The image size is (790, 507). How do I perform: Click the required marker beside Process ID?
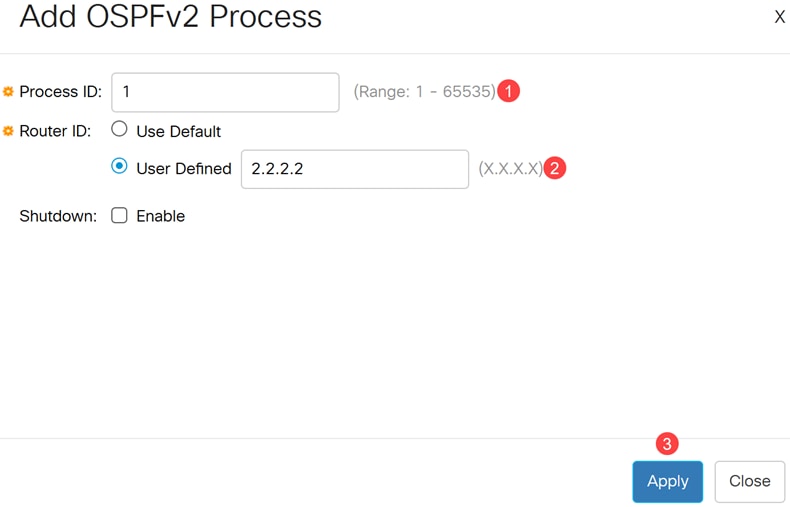click(x=9, y=92)
